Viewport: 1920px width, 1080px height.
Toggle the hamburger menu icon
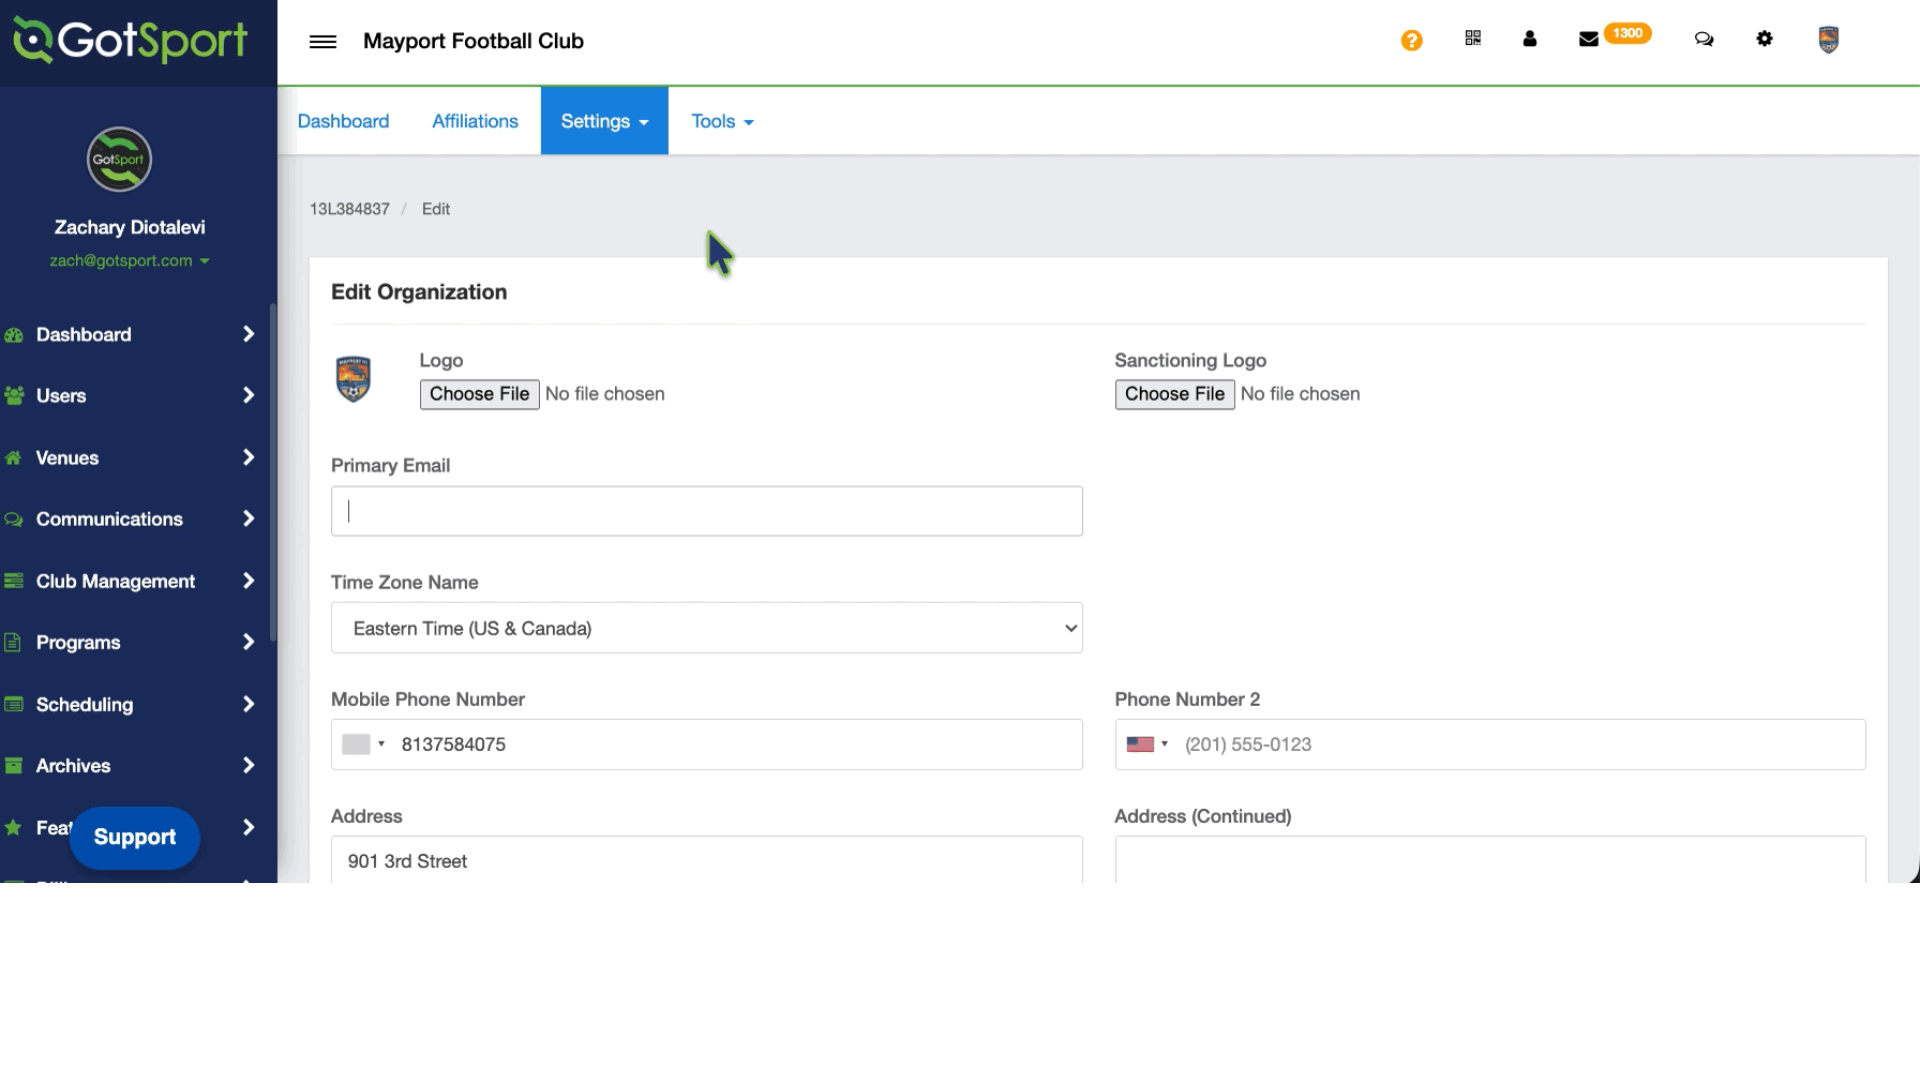click(322, 41)
